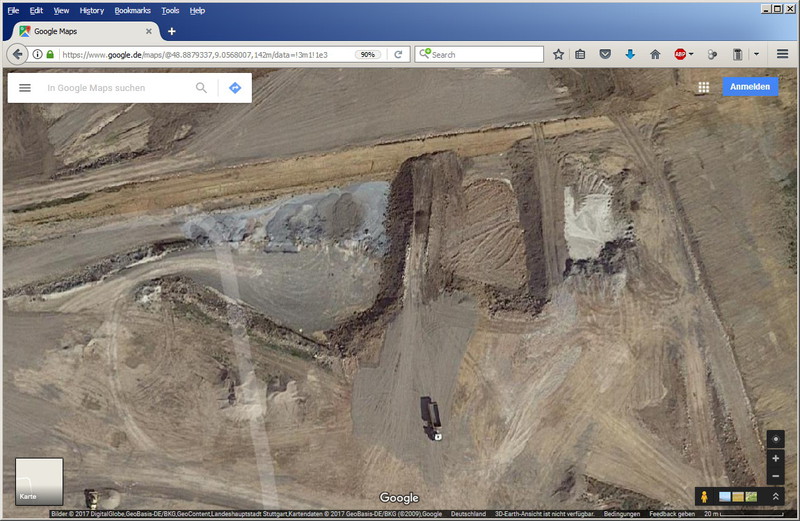Open a new browser tab
This screenshot has width=800, height=521.
point(171,31)
